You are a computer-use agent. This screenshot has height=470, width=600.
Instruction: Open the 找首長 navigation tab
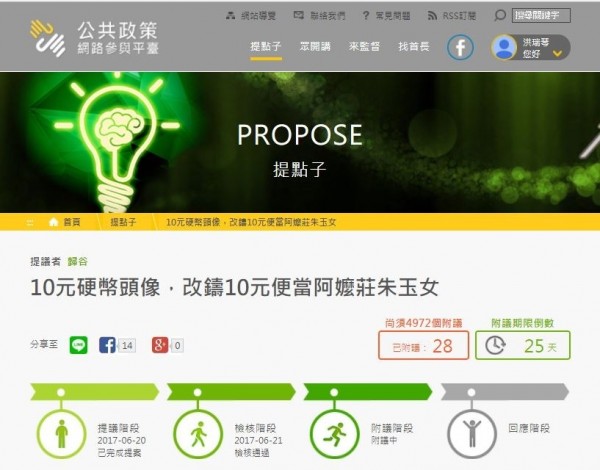tap(414, 47)
